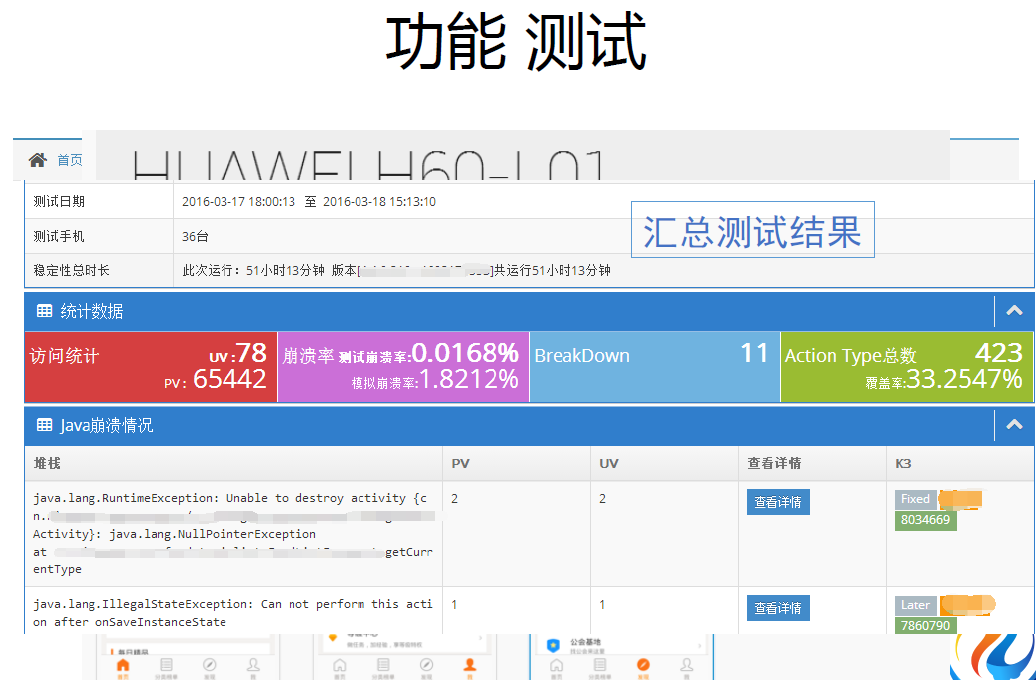Open the 首页 breadcrumb link

click(69, 160)
